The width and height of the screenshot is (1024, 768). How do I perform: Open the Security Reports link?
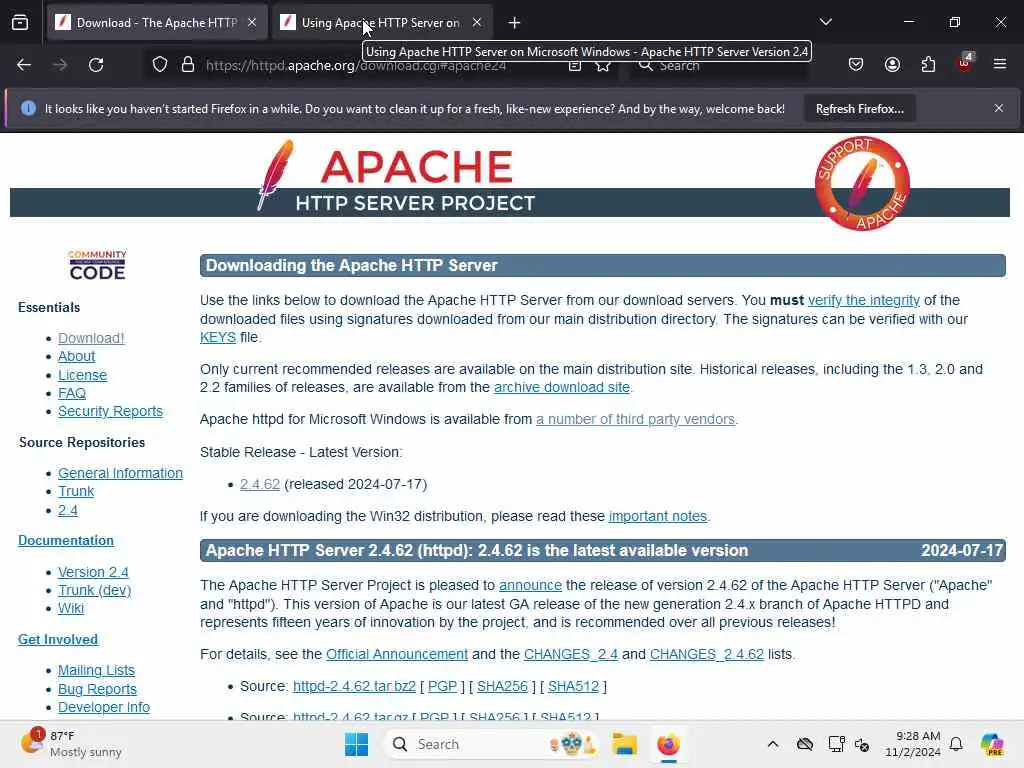[x=110, y=411]
